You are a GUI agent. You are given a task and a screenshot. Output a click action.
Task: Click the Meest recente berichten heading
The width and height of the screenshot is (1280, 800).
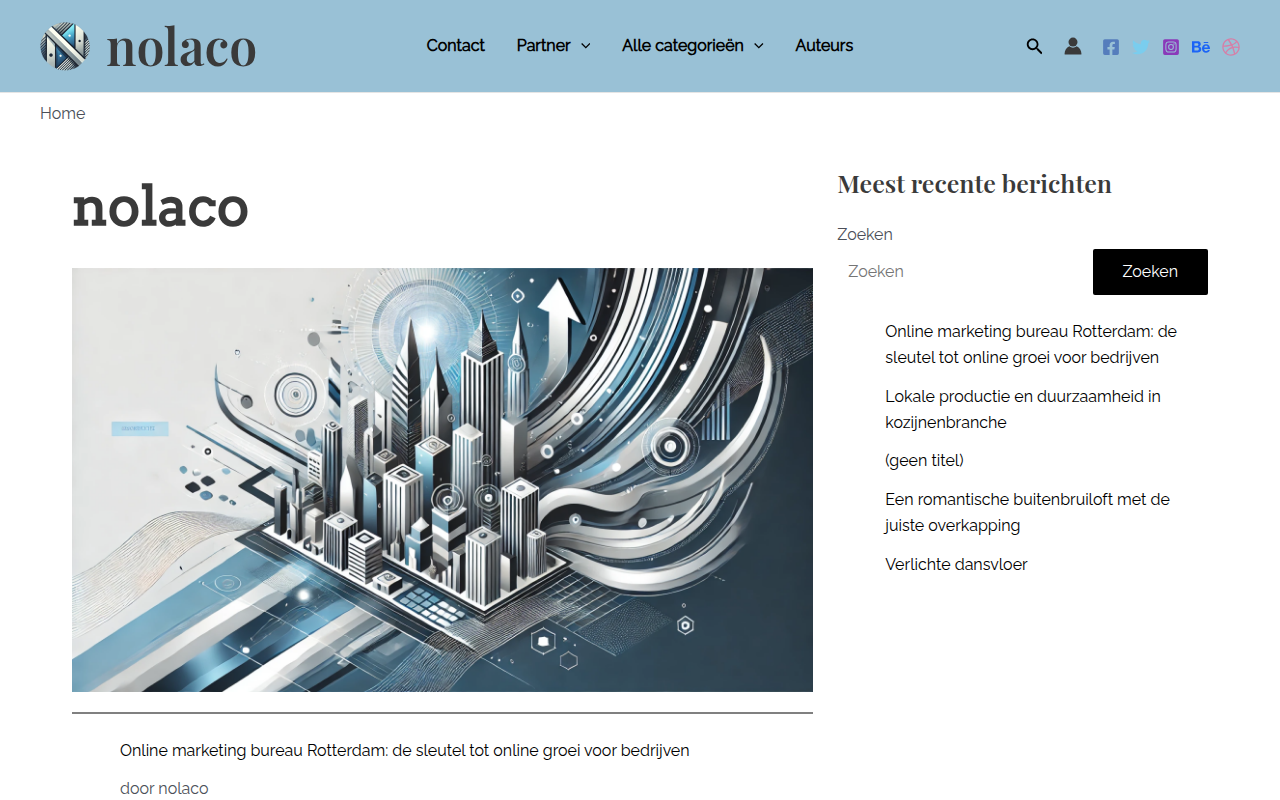(x=974, y=184)
